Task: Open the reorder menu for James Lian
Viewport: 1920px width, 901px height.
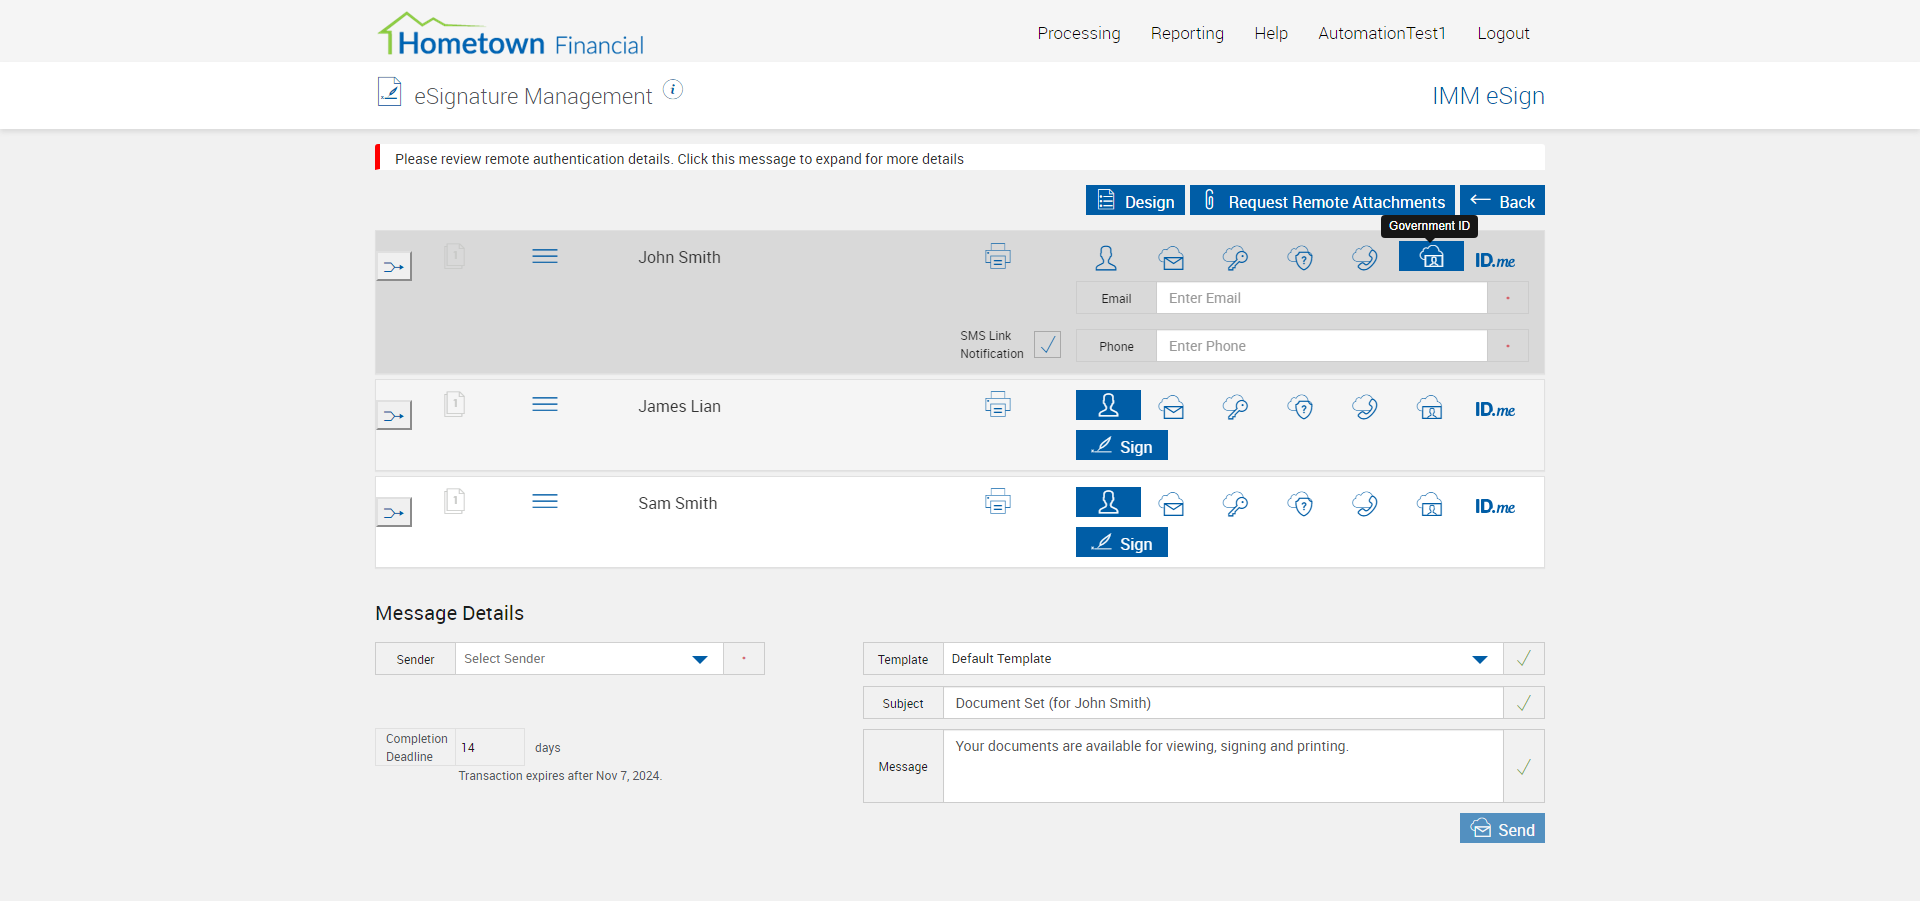Action: (x=545, y=405)
